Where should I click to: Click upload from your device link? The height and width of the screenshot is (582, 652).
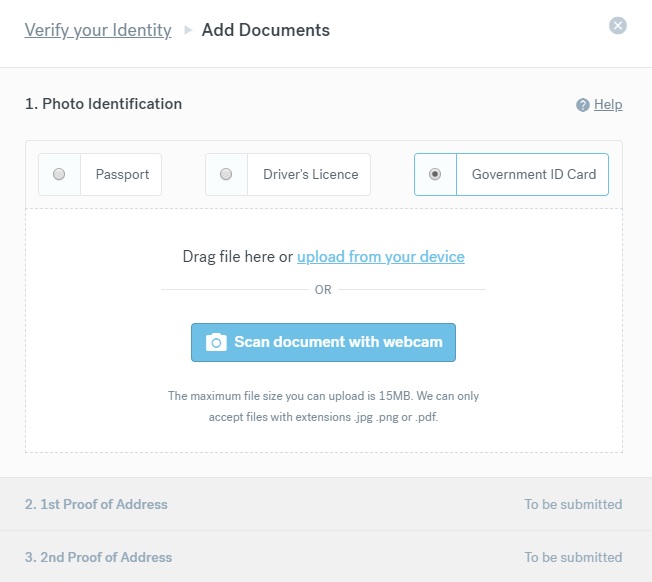380,256
